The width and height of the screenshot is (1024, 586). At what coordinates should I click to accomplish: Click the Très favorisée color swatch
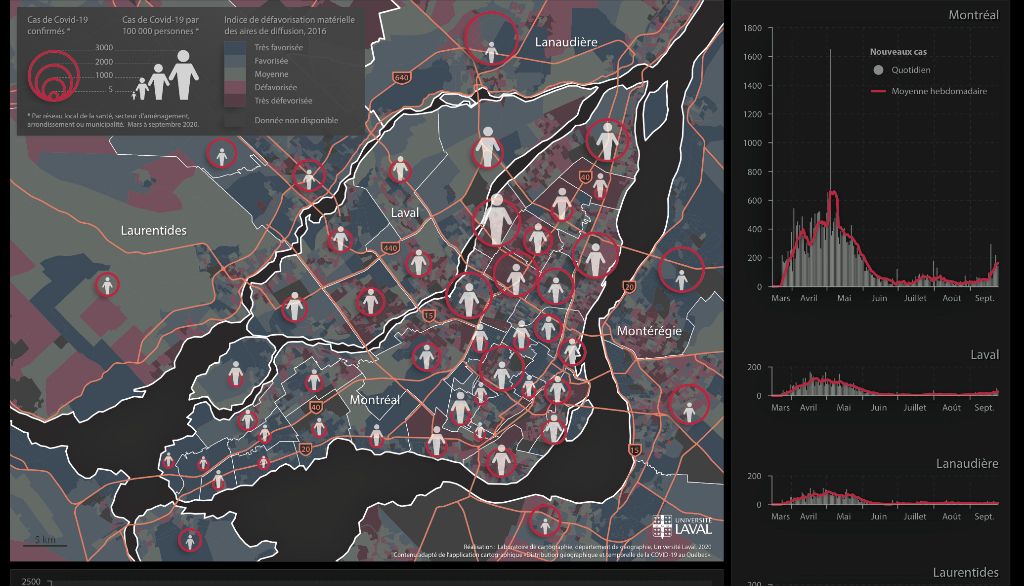coord(235,47)
